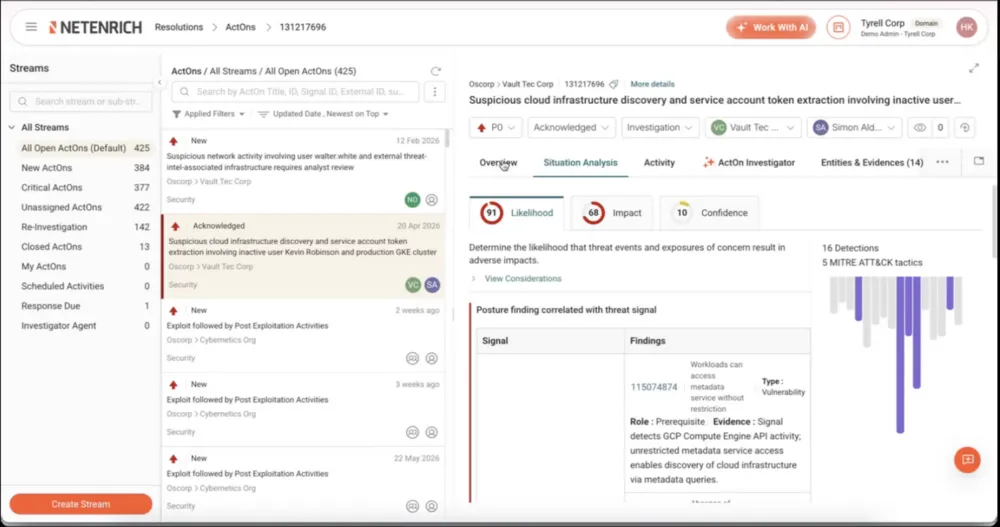Click team icon on 2 weeks ago ActOn
Viewport: 1000px width, 527px height.
413,359
